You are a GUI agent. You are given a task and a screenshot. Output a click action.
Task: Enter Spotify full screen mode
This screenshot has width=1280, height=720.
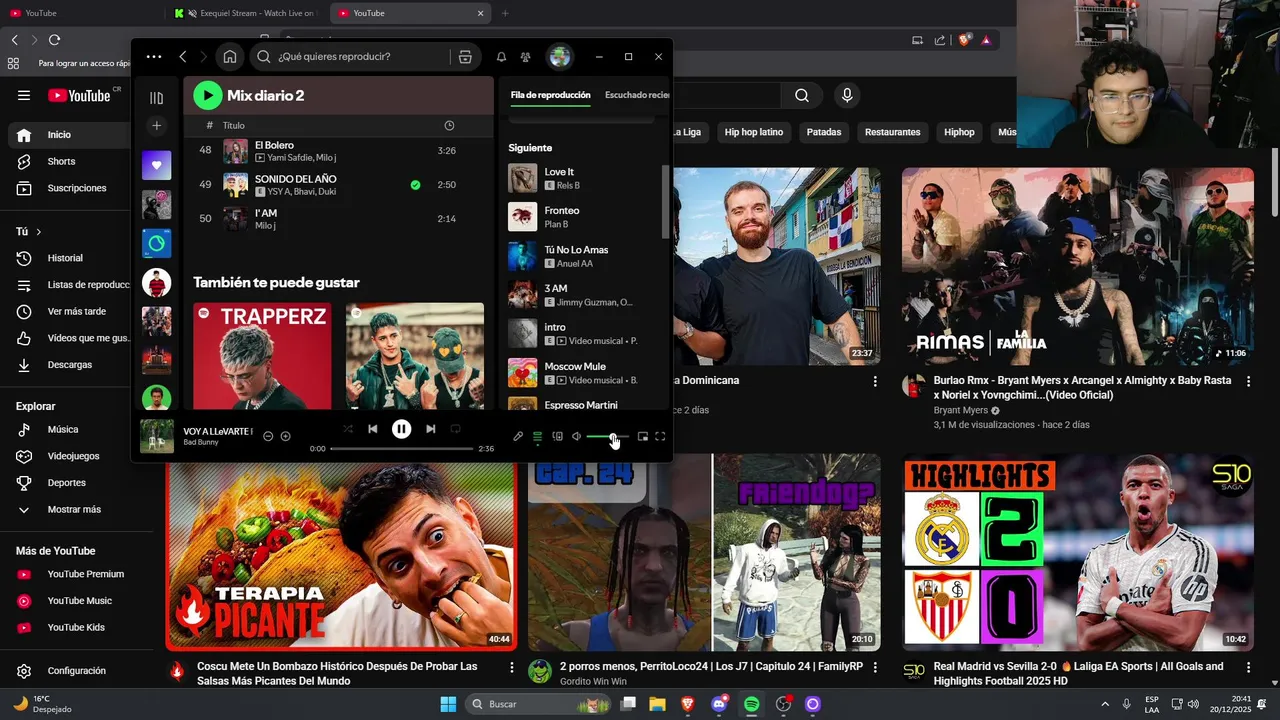[x=660, y=436]
